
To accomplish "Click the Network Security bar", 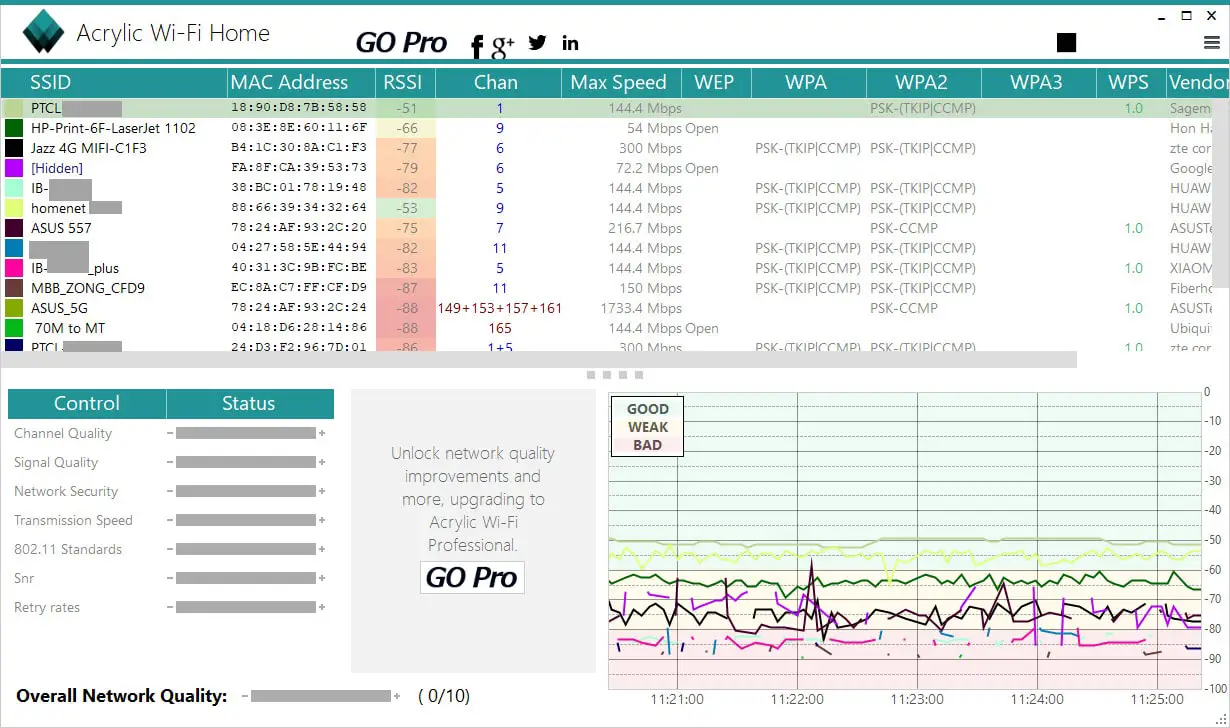I will coord(246,491).
